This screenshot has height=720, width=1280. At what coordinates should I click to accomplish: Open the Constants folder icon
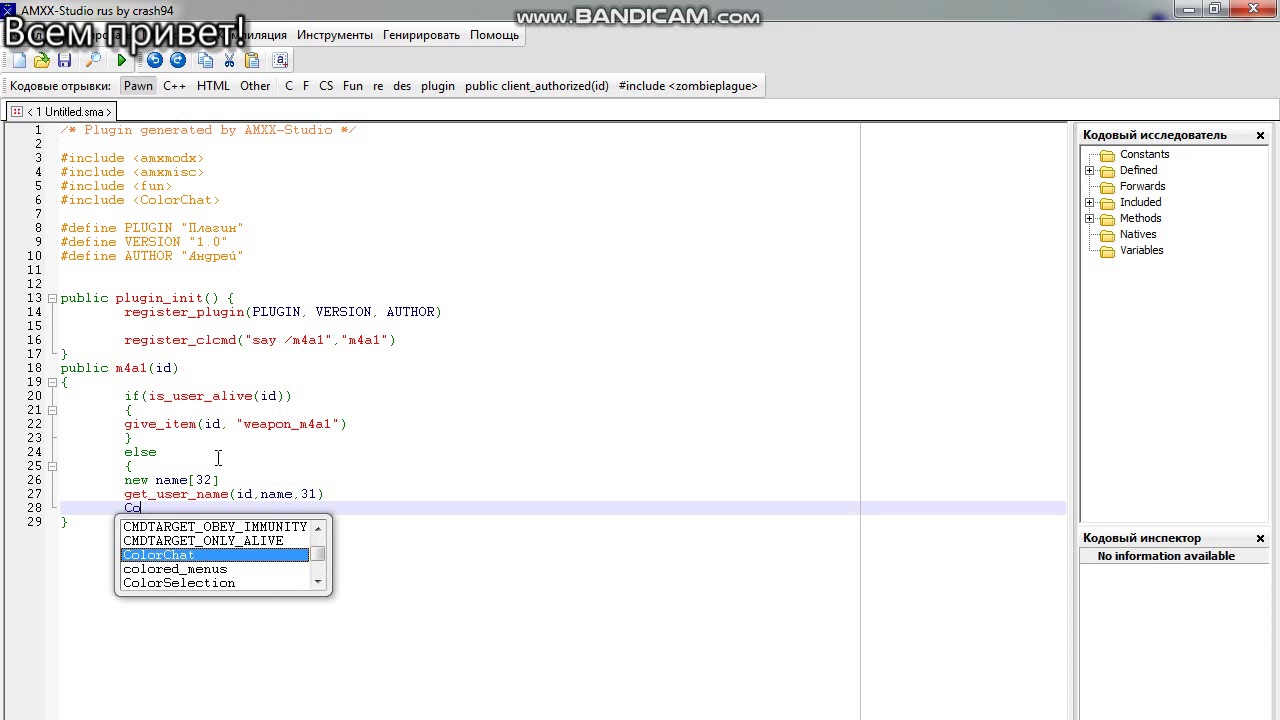point(1107,155)
